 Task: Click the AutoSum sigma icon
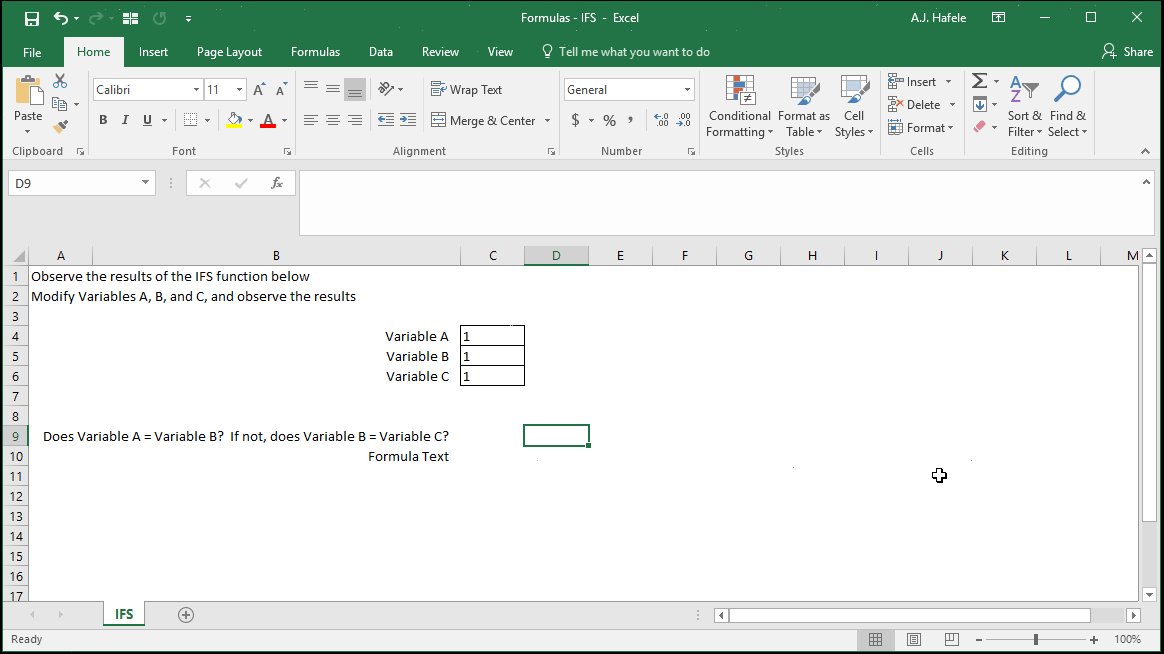click(x=980, y=81)
